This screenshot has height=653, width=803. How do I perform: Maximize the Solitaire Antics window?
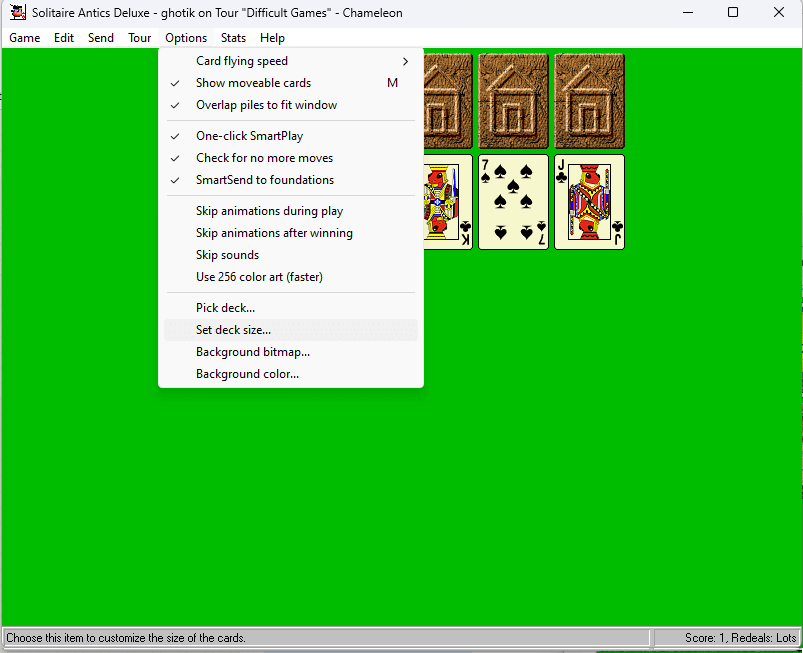[x=733, y=12]
